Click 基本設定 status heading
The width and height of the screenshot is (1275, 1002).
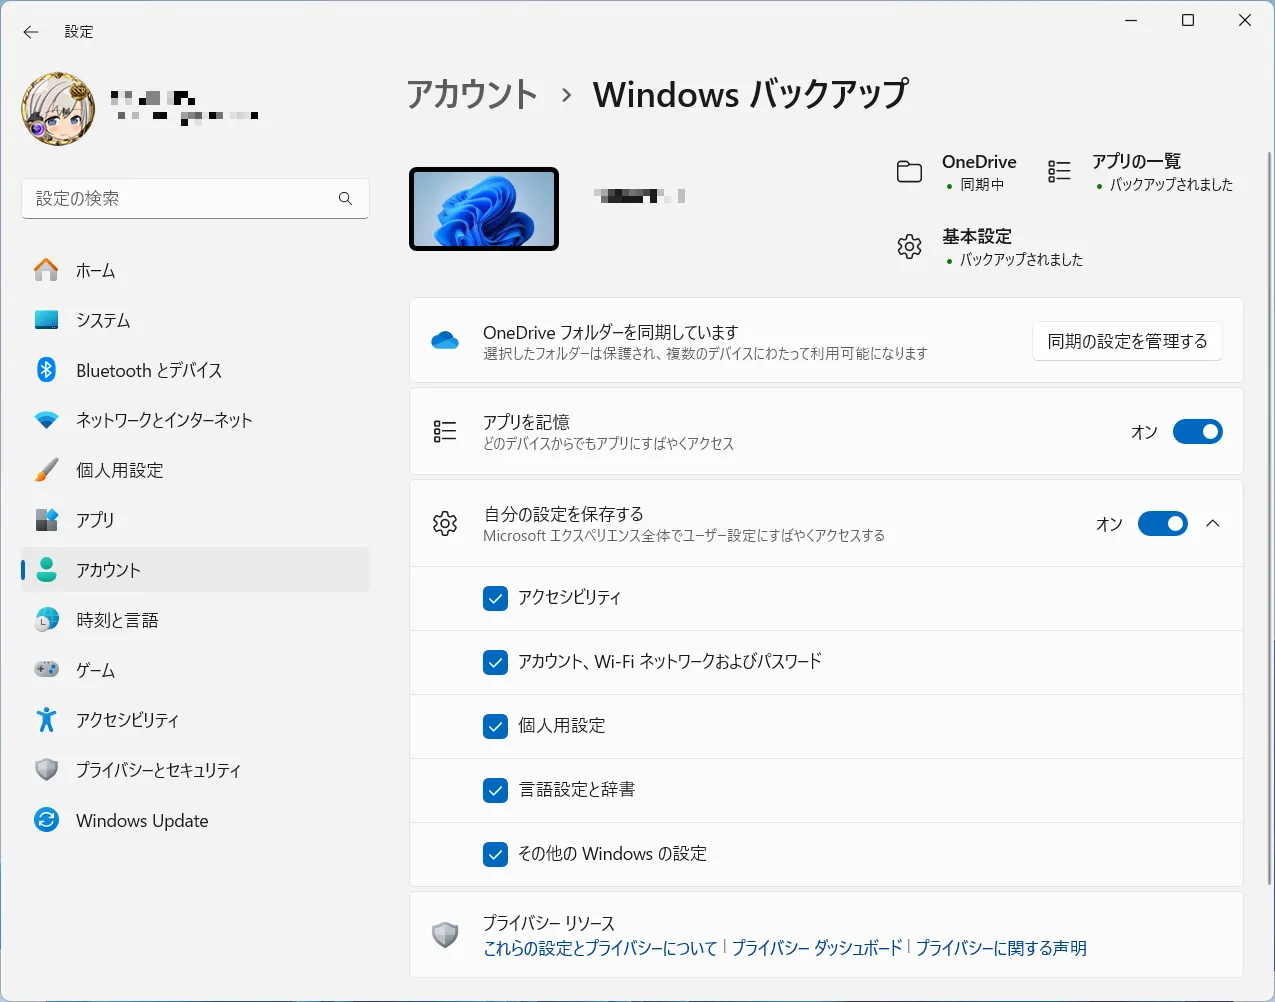click(x=977, y=236)
